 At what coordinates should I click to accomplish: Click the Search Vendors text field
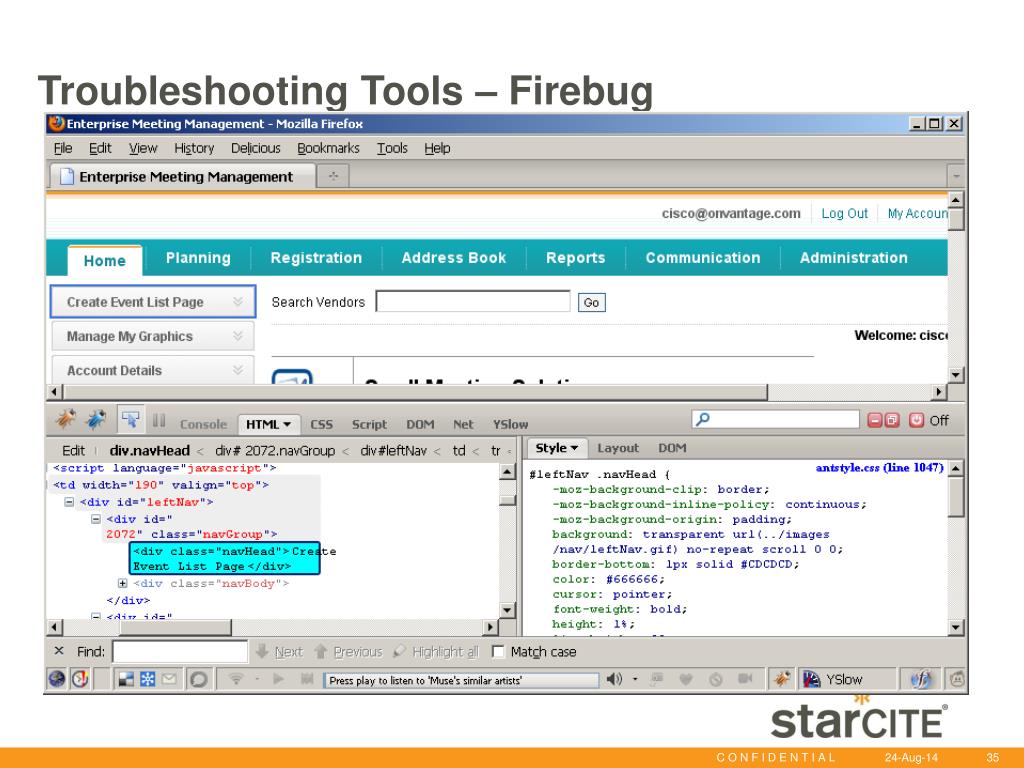(x=473, y=301)
